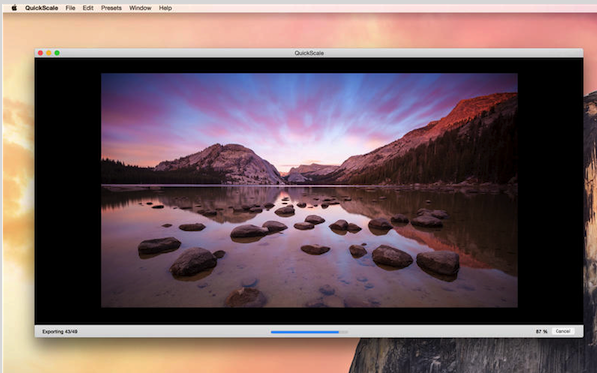This screenshot has height=373, width=597.
Task: Open the Help menu
Action: [165, 8]
